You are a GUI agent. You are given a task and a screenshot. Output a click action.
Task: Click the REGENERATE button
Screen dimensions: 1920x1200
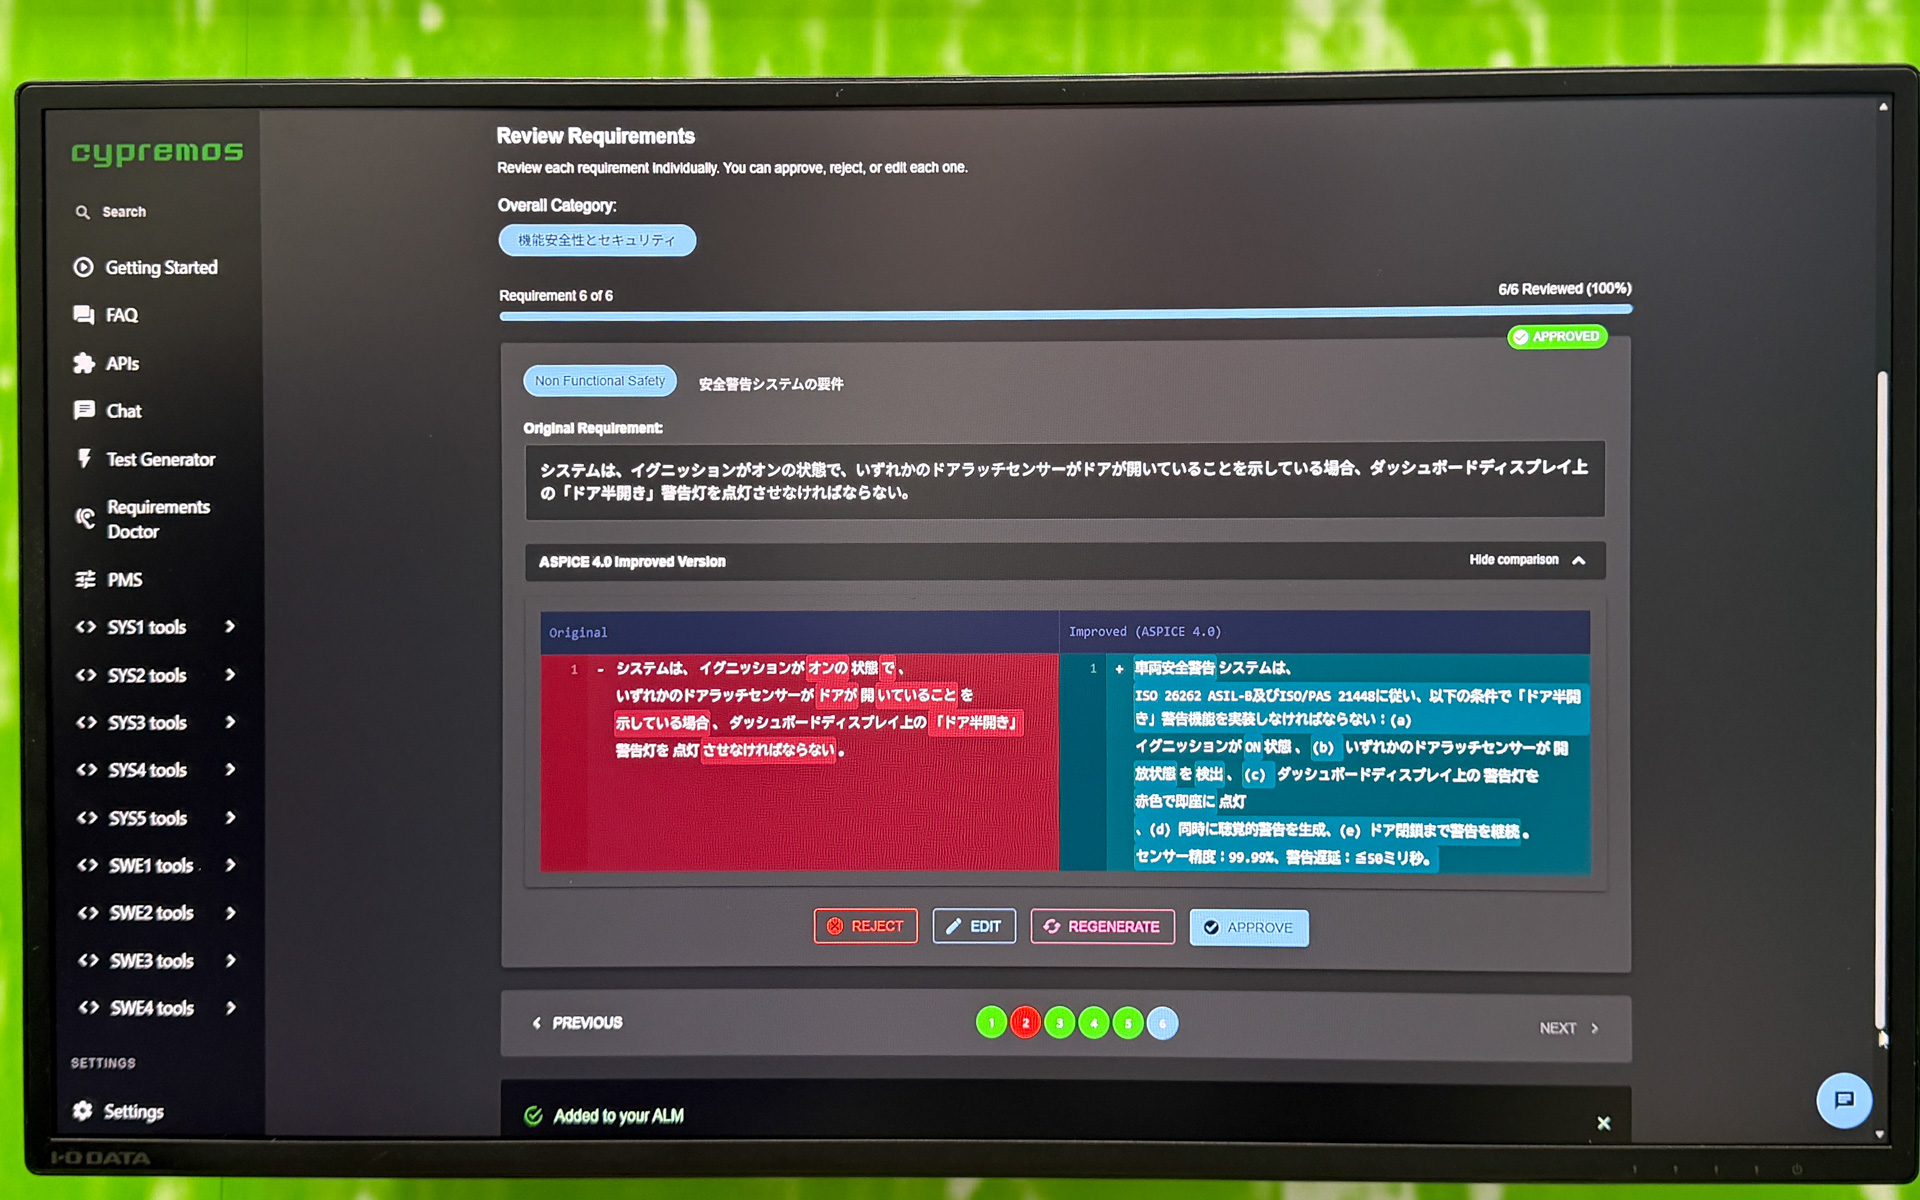coord(1102,927)
